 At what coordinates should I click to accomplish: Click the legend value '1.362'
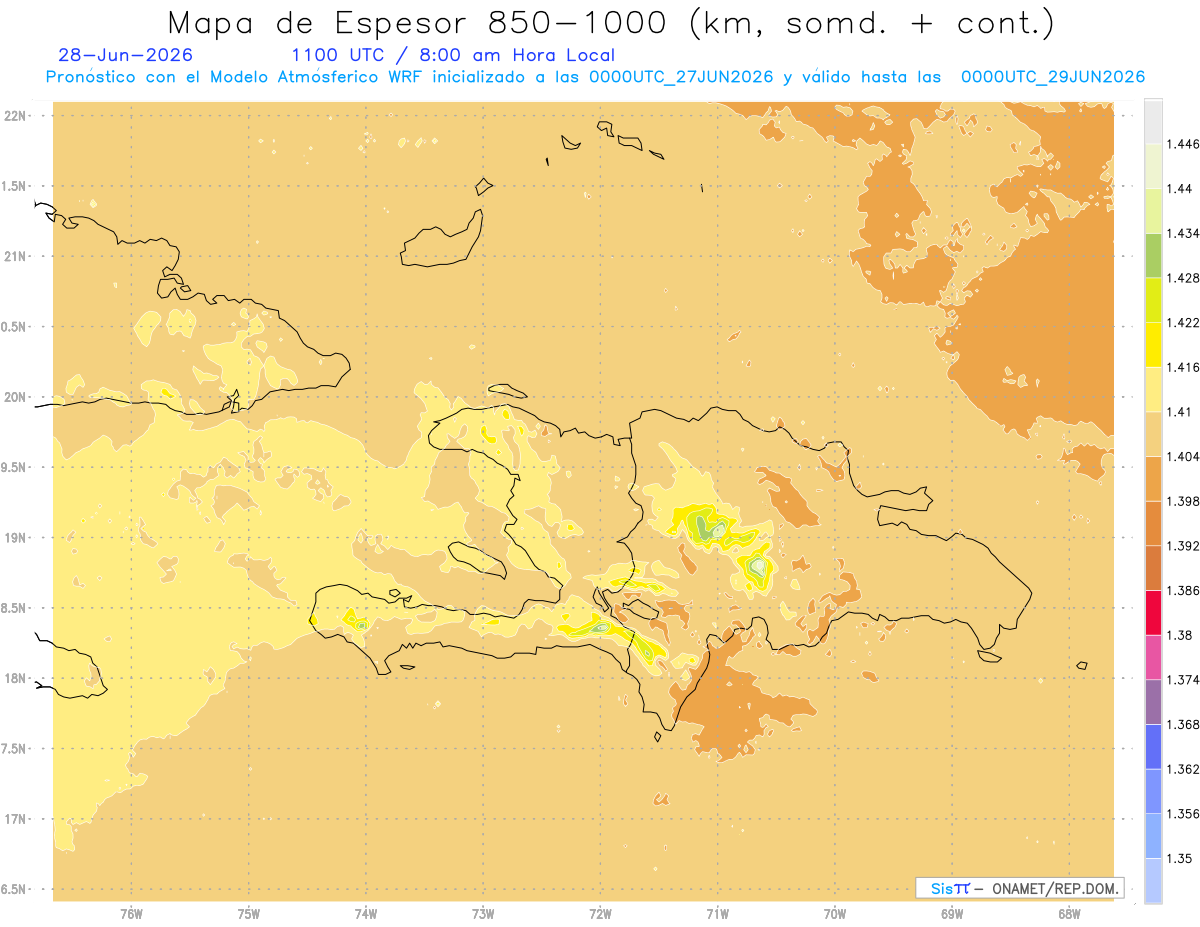click(x=1183, y=769)
